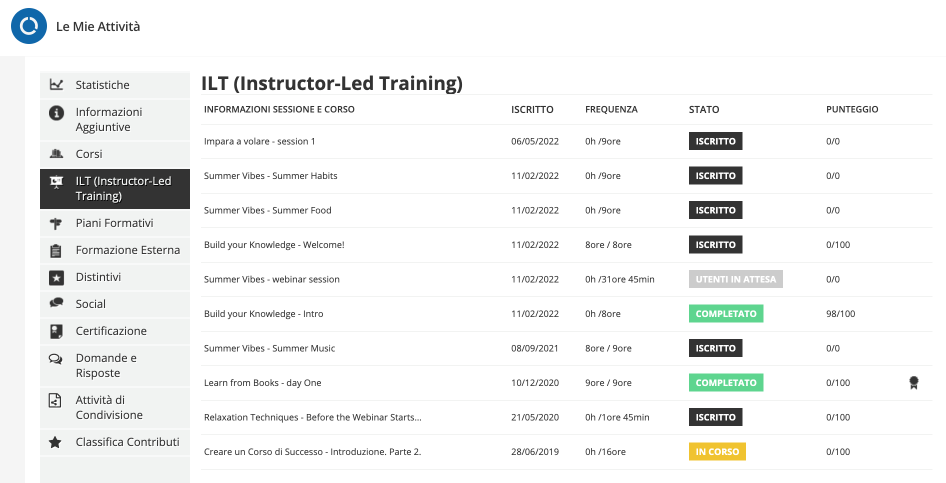This screenshot has width=946, height=483.
Task: Select the Informazioni Aggiuntive info icon
Action: [56, 112]
